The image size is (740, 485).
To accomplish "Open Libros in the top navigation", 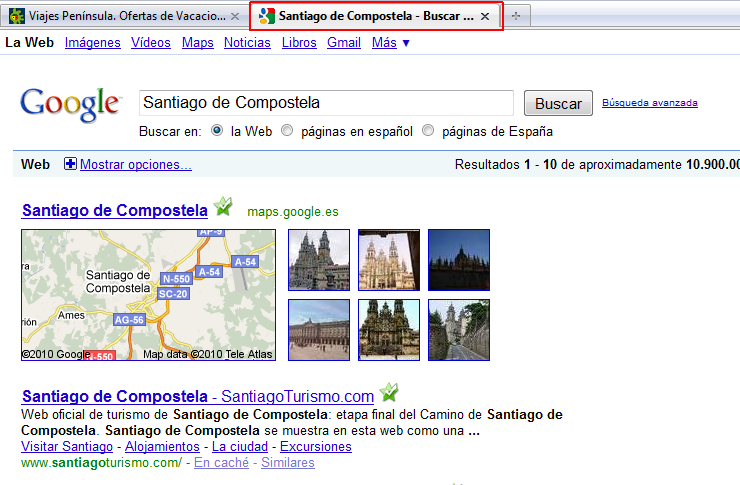I will [299, 42].
